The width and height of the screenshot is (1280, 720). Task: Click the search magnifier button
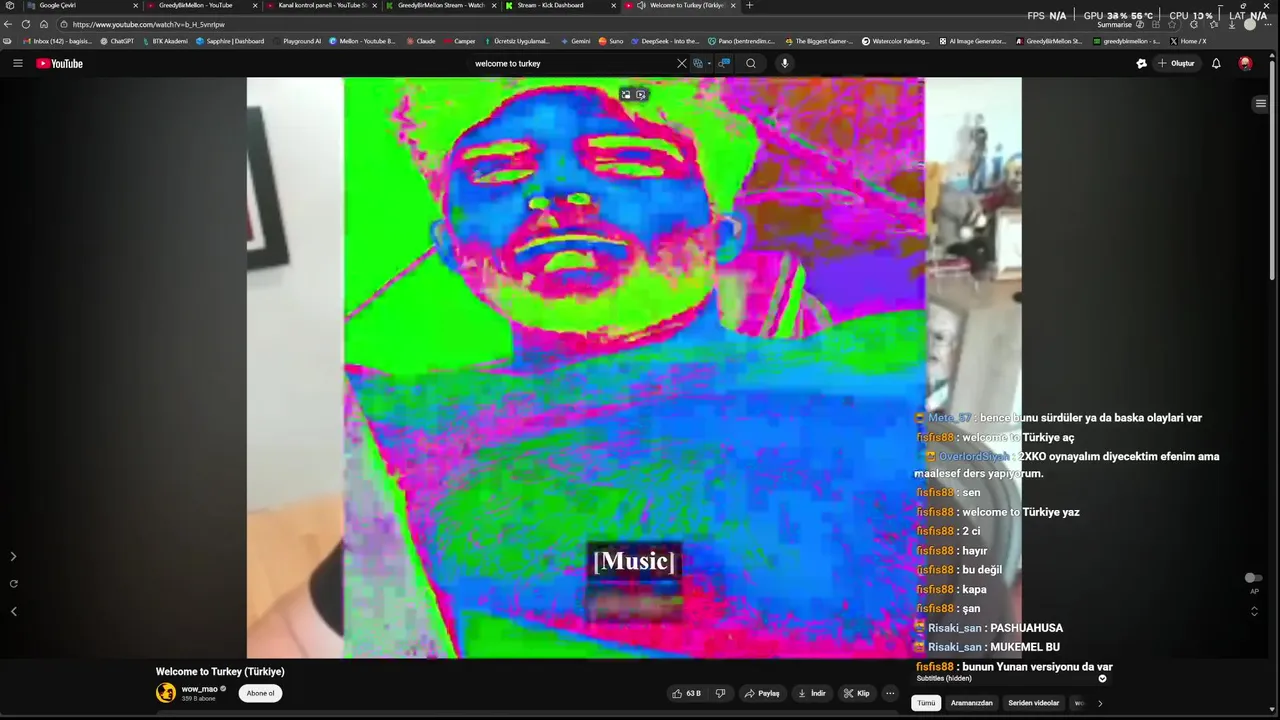click(x=751, y=63)
